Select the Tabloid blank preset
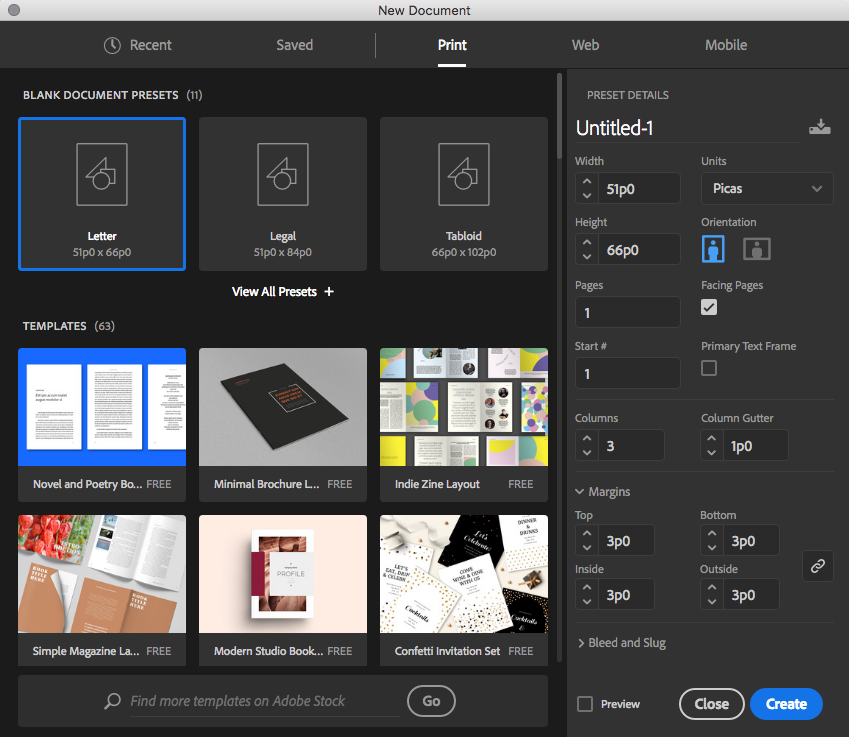 click(x=464, y=194)
